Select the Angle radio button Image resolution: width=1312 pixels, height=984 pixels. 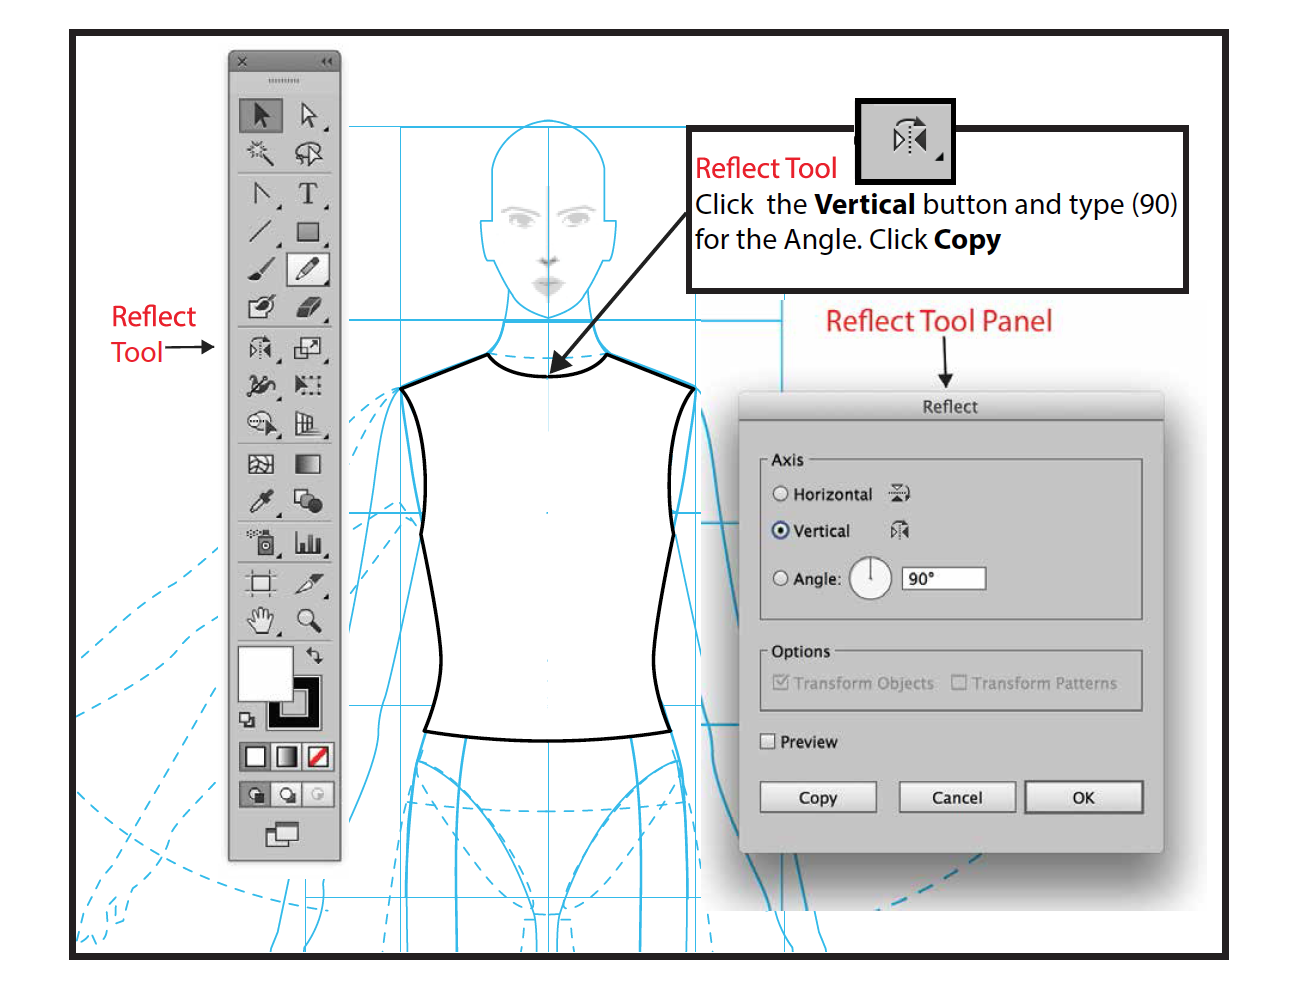(781, 578)
